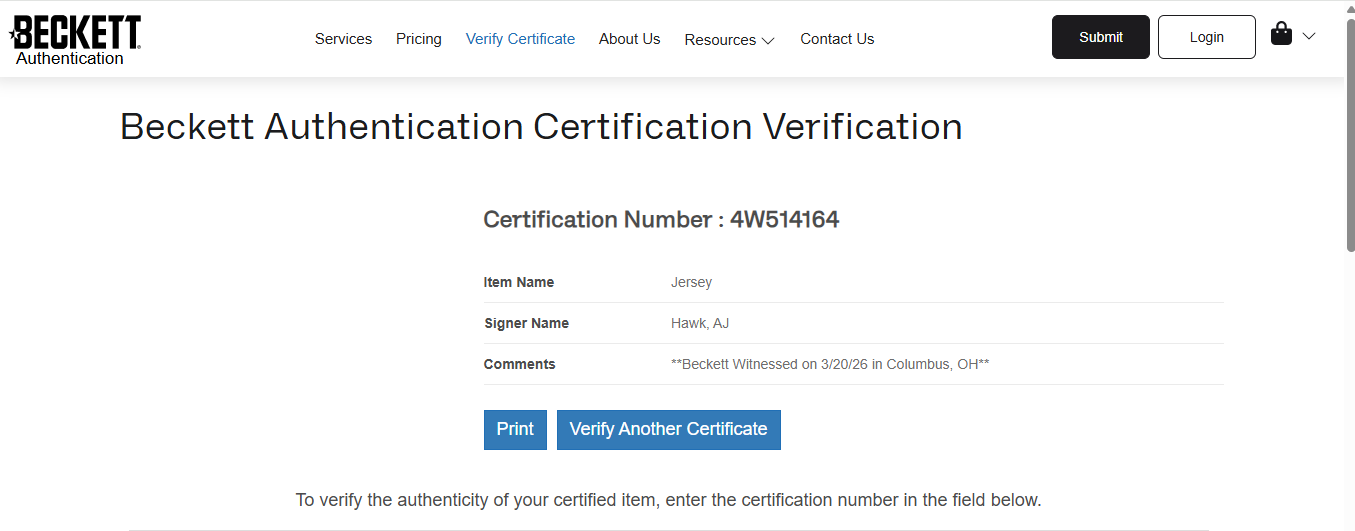Click the Comments label
Viewport: 1355px width, 531px height.
click(x=519, y=365)
